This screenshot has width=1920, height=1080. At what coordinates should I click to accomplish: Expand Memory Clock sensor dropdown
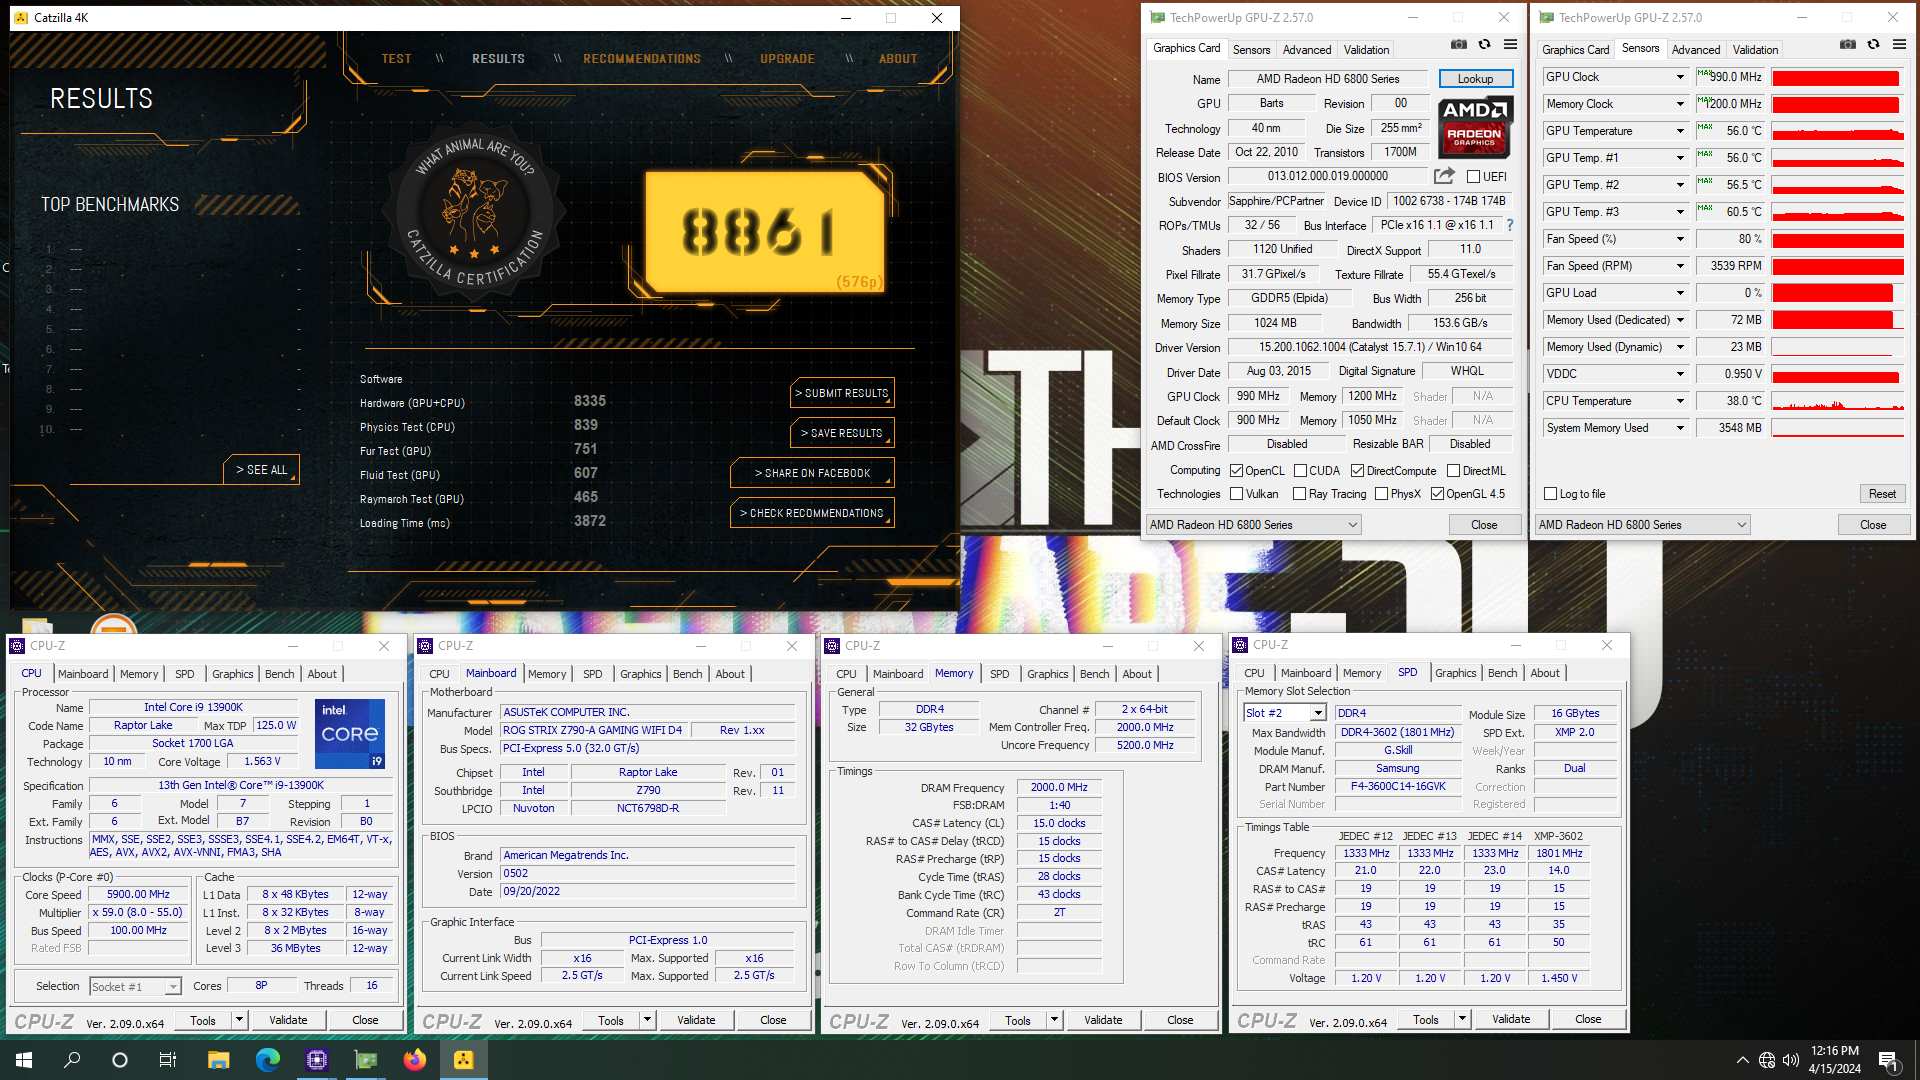[1680, 104]
